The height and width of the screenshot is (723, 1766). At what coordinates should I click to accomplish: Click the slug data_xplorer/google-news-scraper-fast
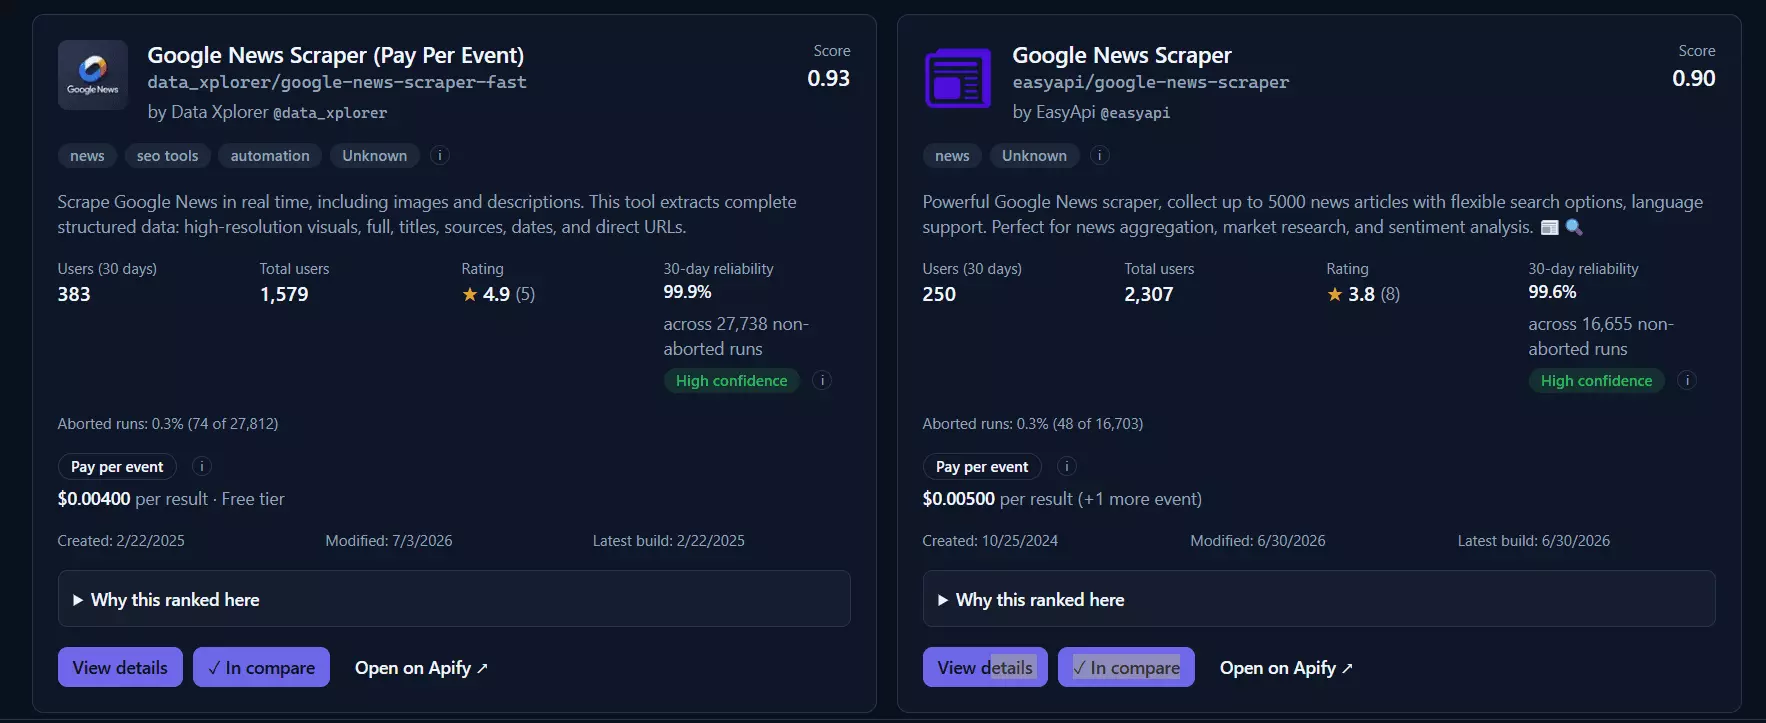point(337,82)
